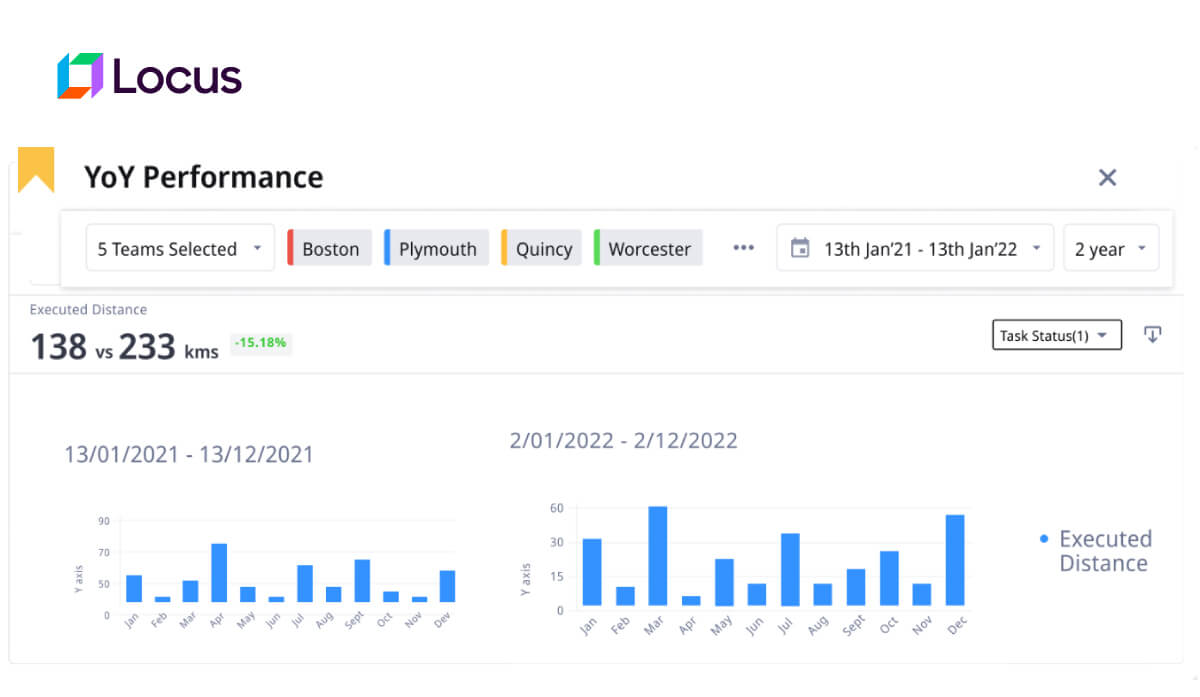Click the Executed Distance legend dot
This screenshot has width=1200, height=697.
[1044, 539]
